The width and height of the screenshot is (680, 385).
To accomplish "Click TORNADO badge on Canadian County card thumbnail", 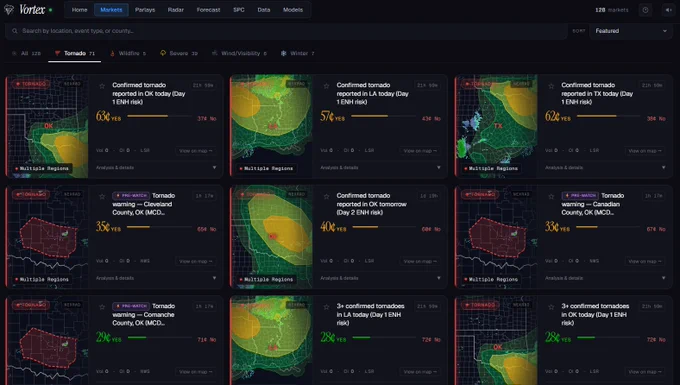I will click(x=480, y=194).
